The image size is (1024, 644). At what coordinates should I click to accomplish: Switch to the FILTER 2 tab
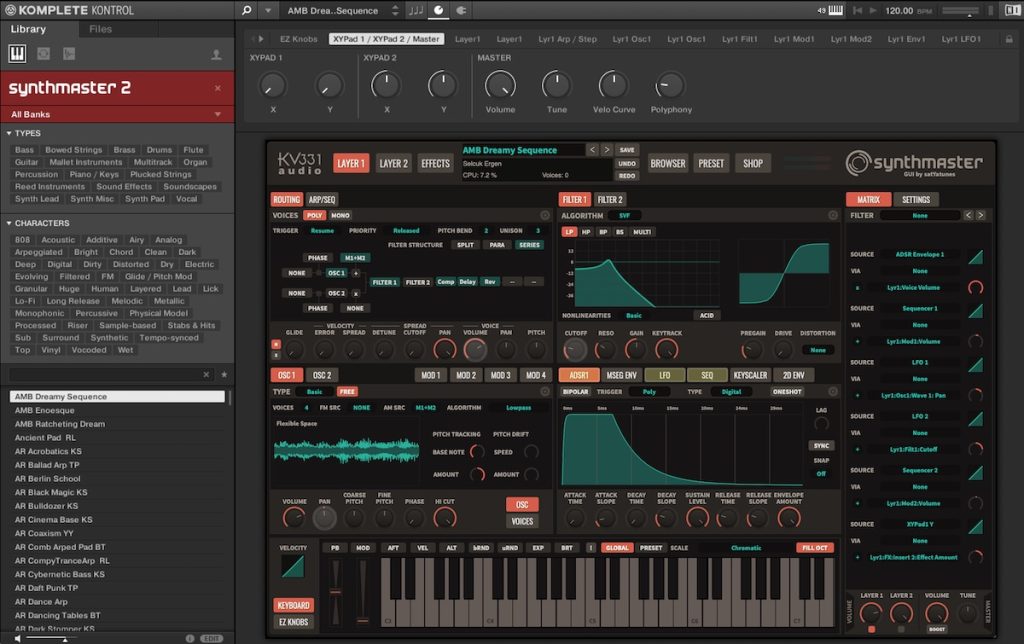[x=610, y=199]
